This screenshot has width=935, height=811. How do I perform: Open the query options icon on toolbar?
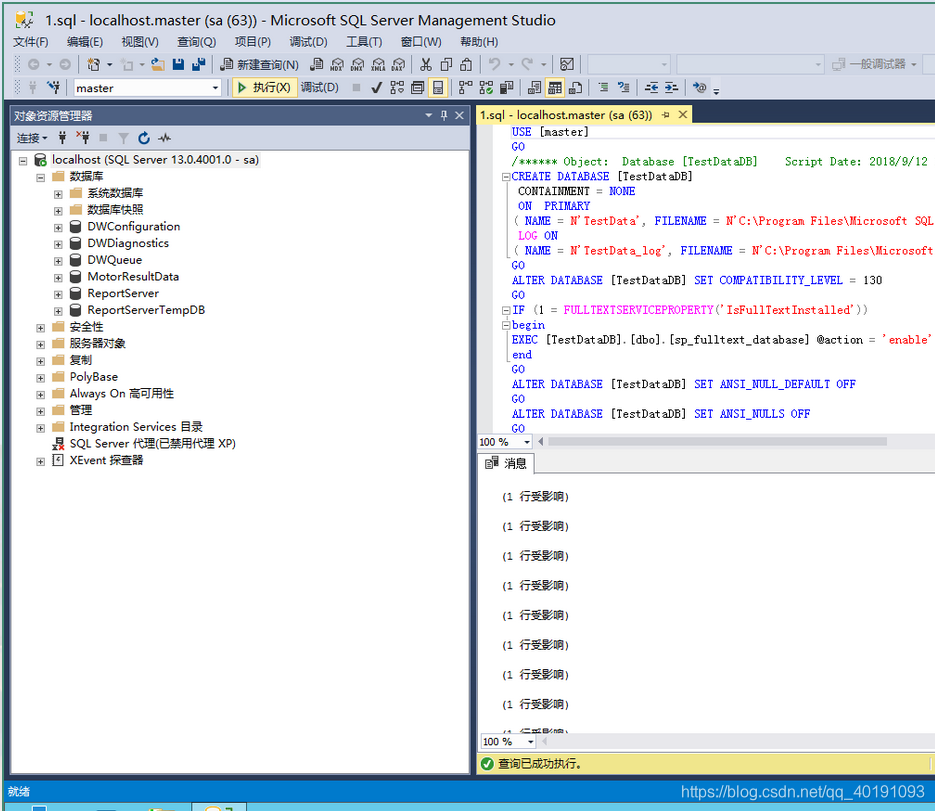tap(417, 87)
